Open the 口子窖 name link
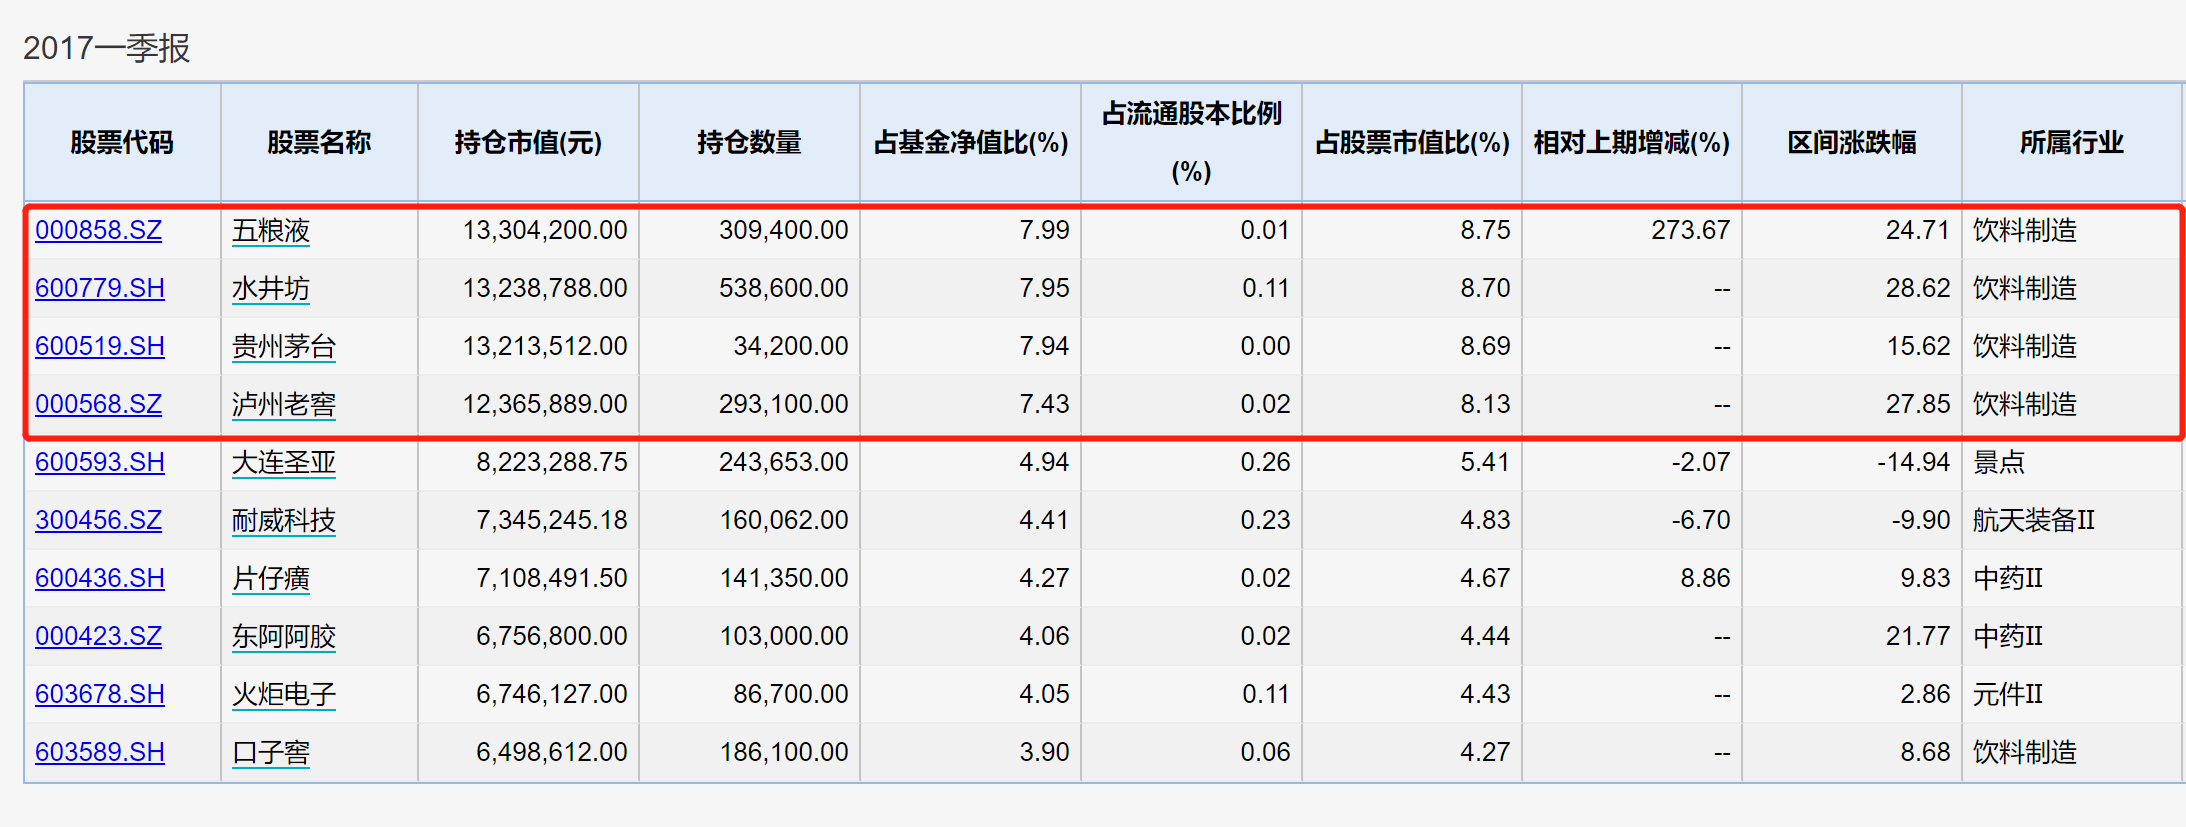The width and height of the screenshot is (2186, 827). point(271,753)
